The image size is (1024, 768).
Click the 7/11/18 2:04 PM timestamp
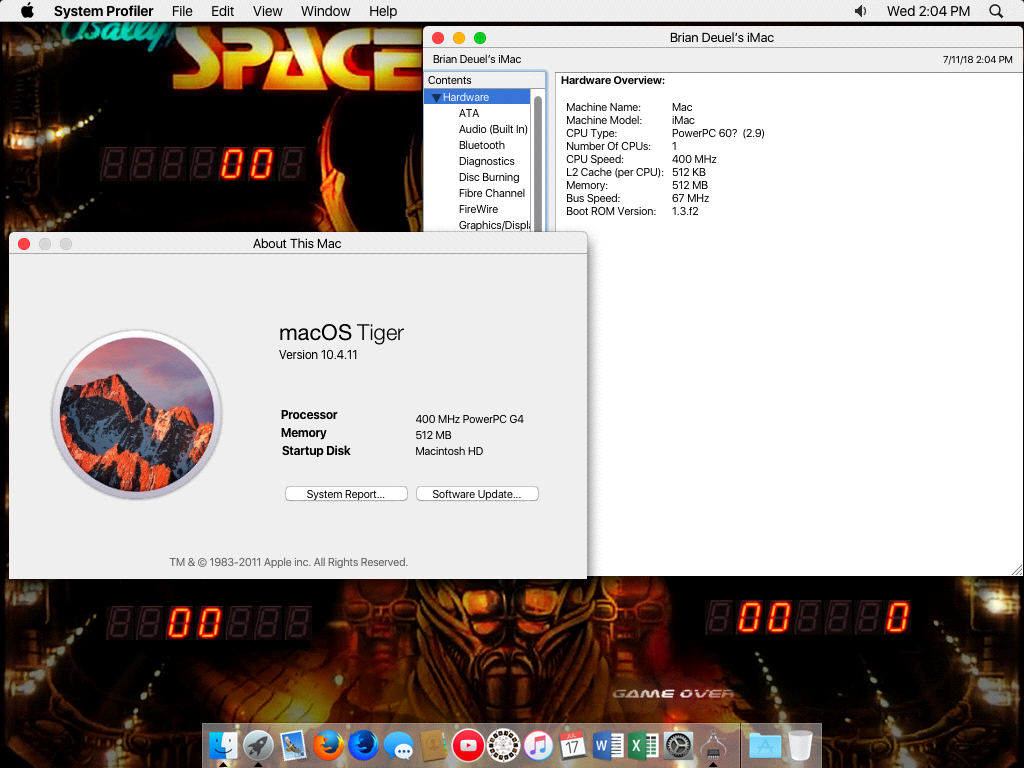977,59
